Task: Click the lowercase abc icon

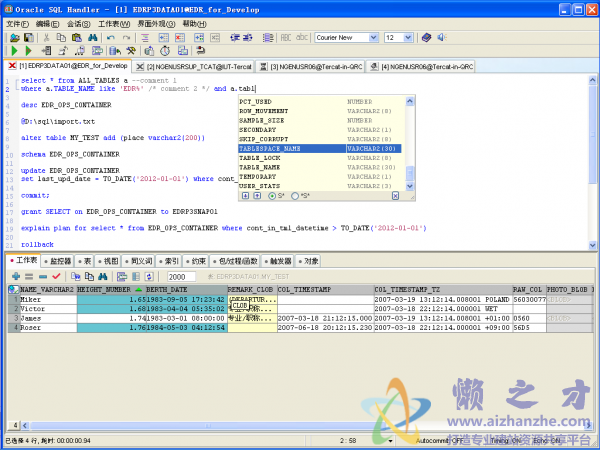Action: point(302,38)
